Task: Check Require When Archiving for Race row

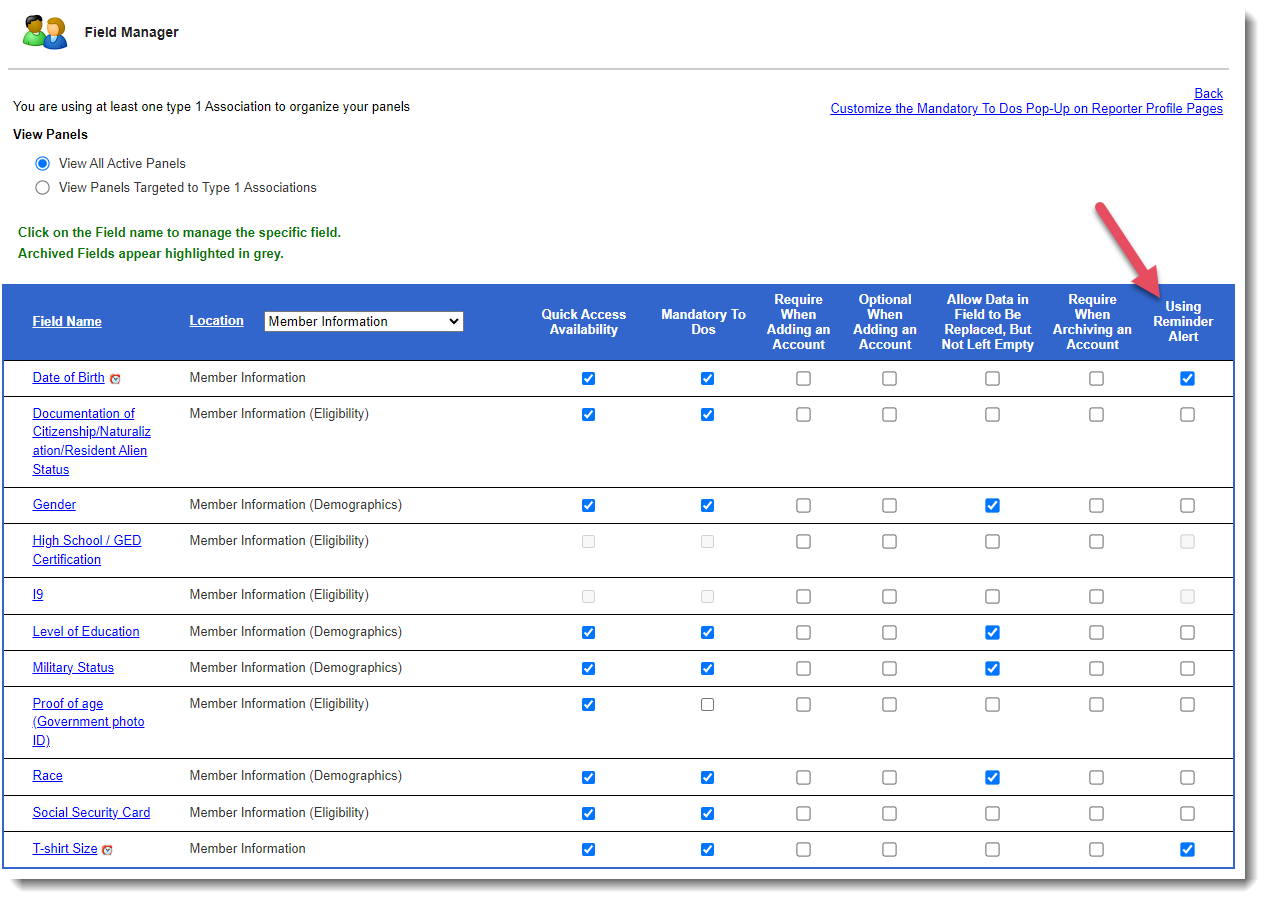Action: (x=1096, y=778)
